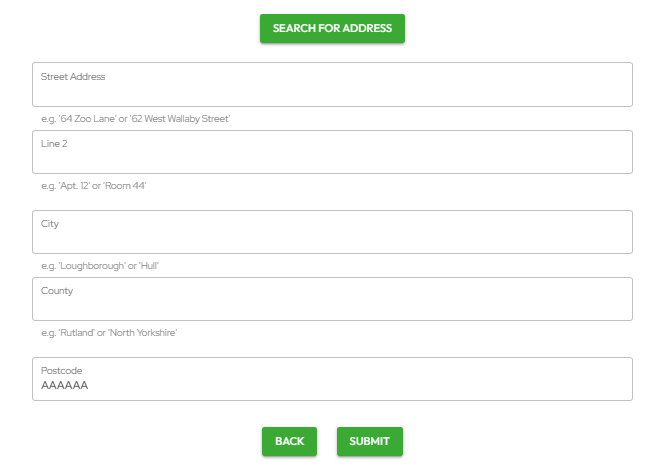Click the 'Rutland' or 'North Yorkshire' hint

coord(109,333)
